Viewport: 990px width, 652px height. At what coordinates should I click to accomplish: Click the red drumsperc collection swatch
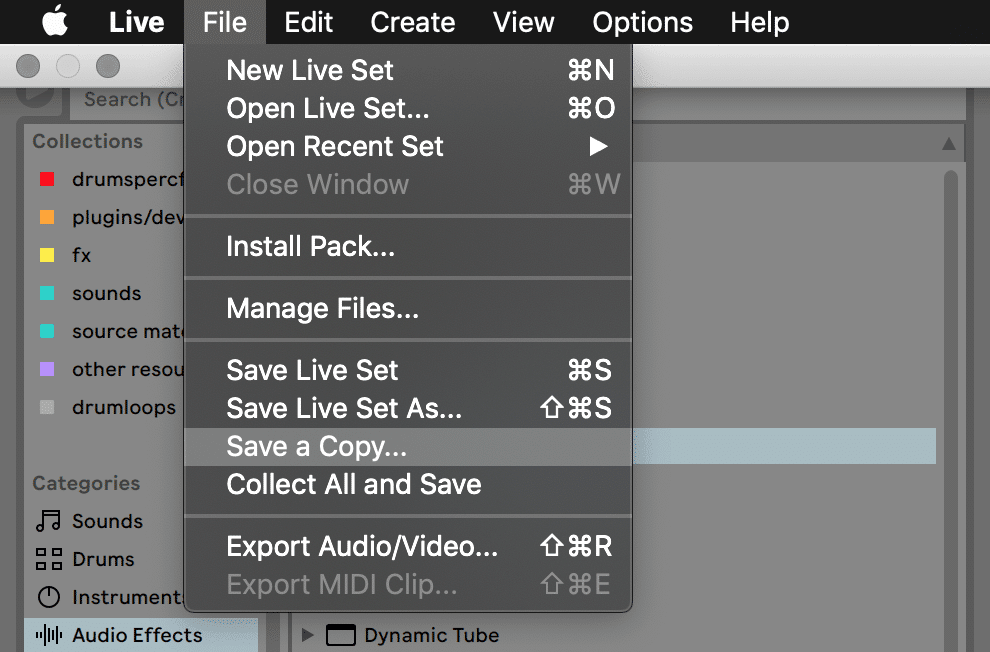pos(47,179)
